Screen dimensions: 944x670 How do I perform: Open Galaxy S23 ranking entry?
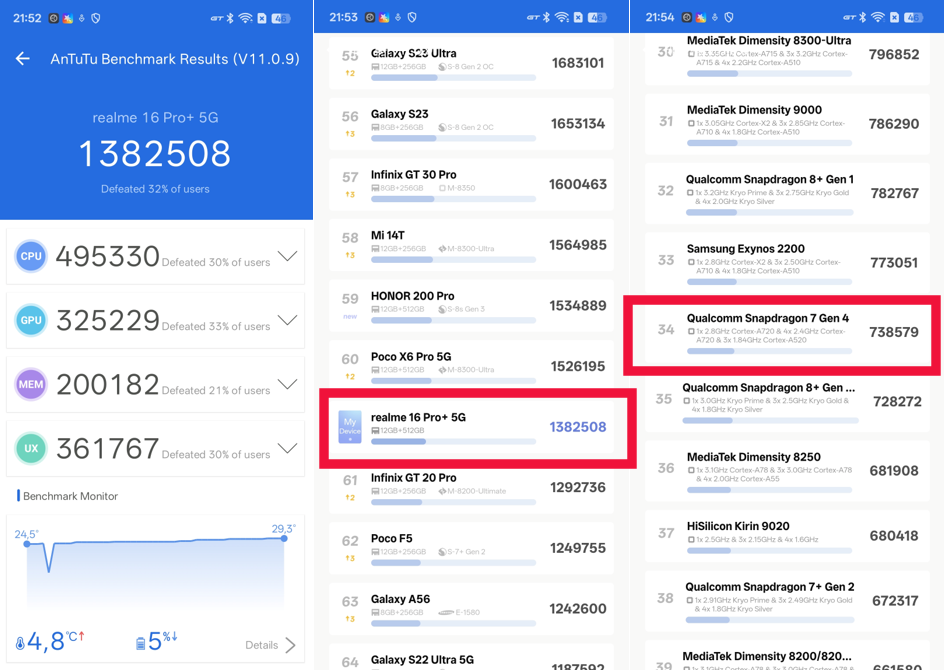point(471,123)
